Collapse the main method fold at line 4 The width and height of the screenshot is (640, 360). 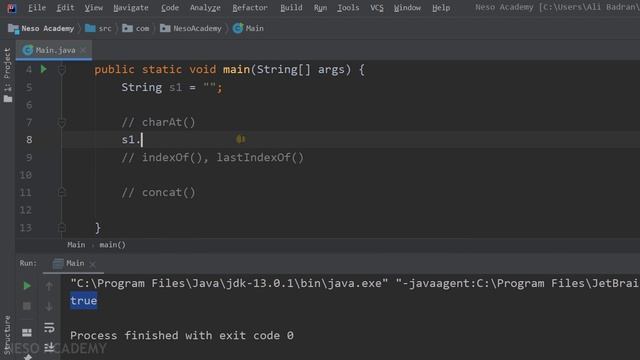click(62, 70)
